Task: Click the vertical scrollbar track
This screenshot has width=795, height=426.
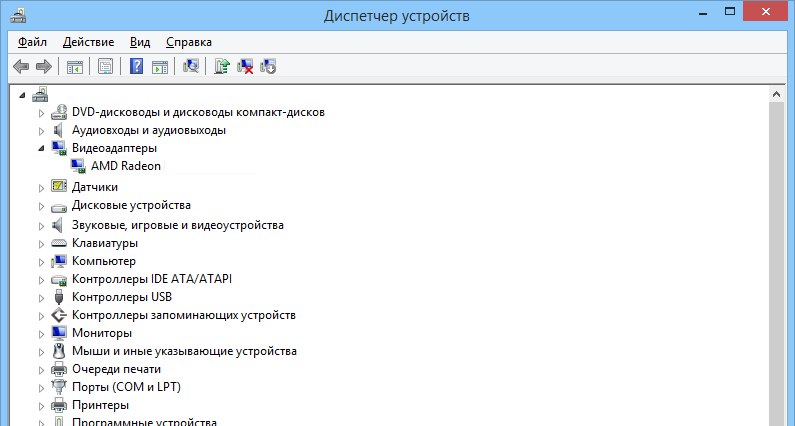Action: (x=776, y=264)
